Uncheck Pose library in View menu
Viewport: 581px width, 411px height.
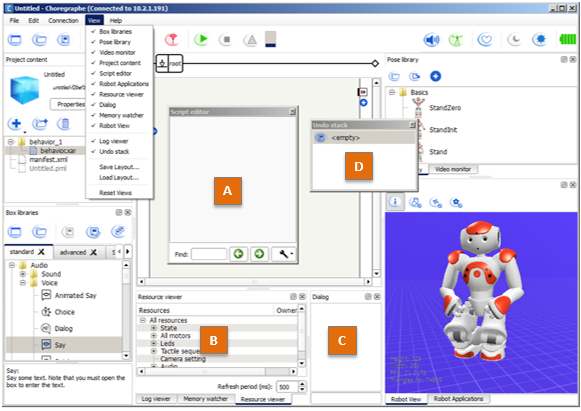(x=119, y=42)
